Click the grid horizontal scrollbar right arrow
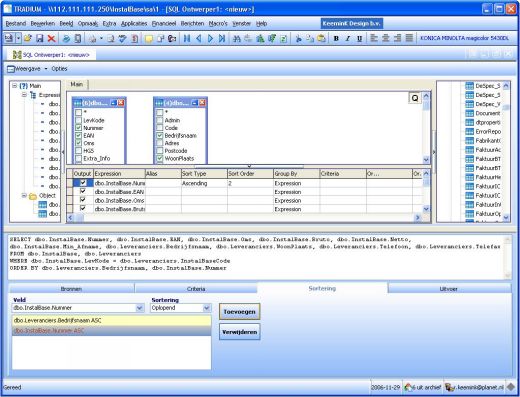This screenshot has width=520, height=397. click(x=418, y=218)
